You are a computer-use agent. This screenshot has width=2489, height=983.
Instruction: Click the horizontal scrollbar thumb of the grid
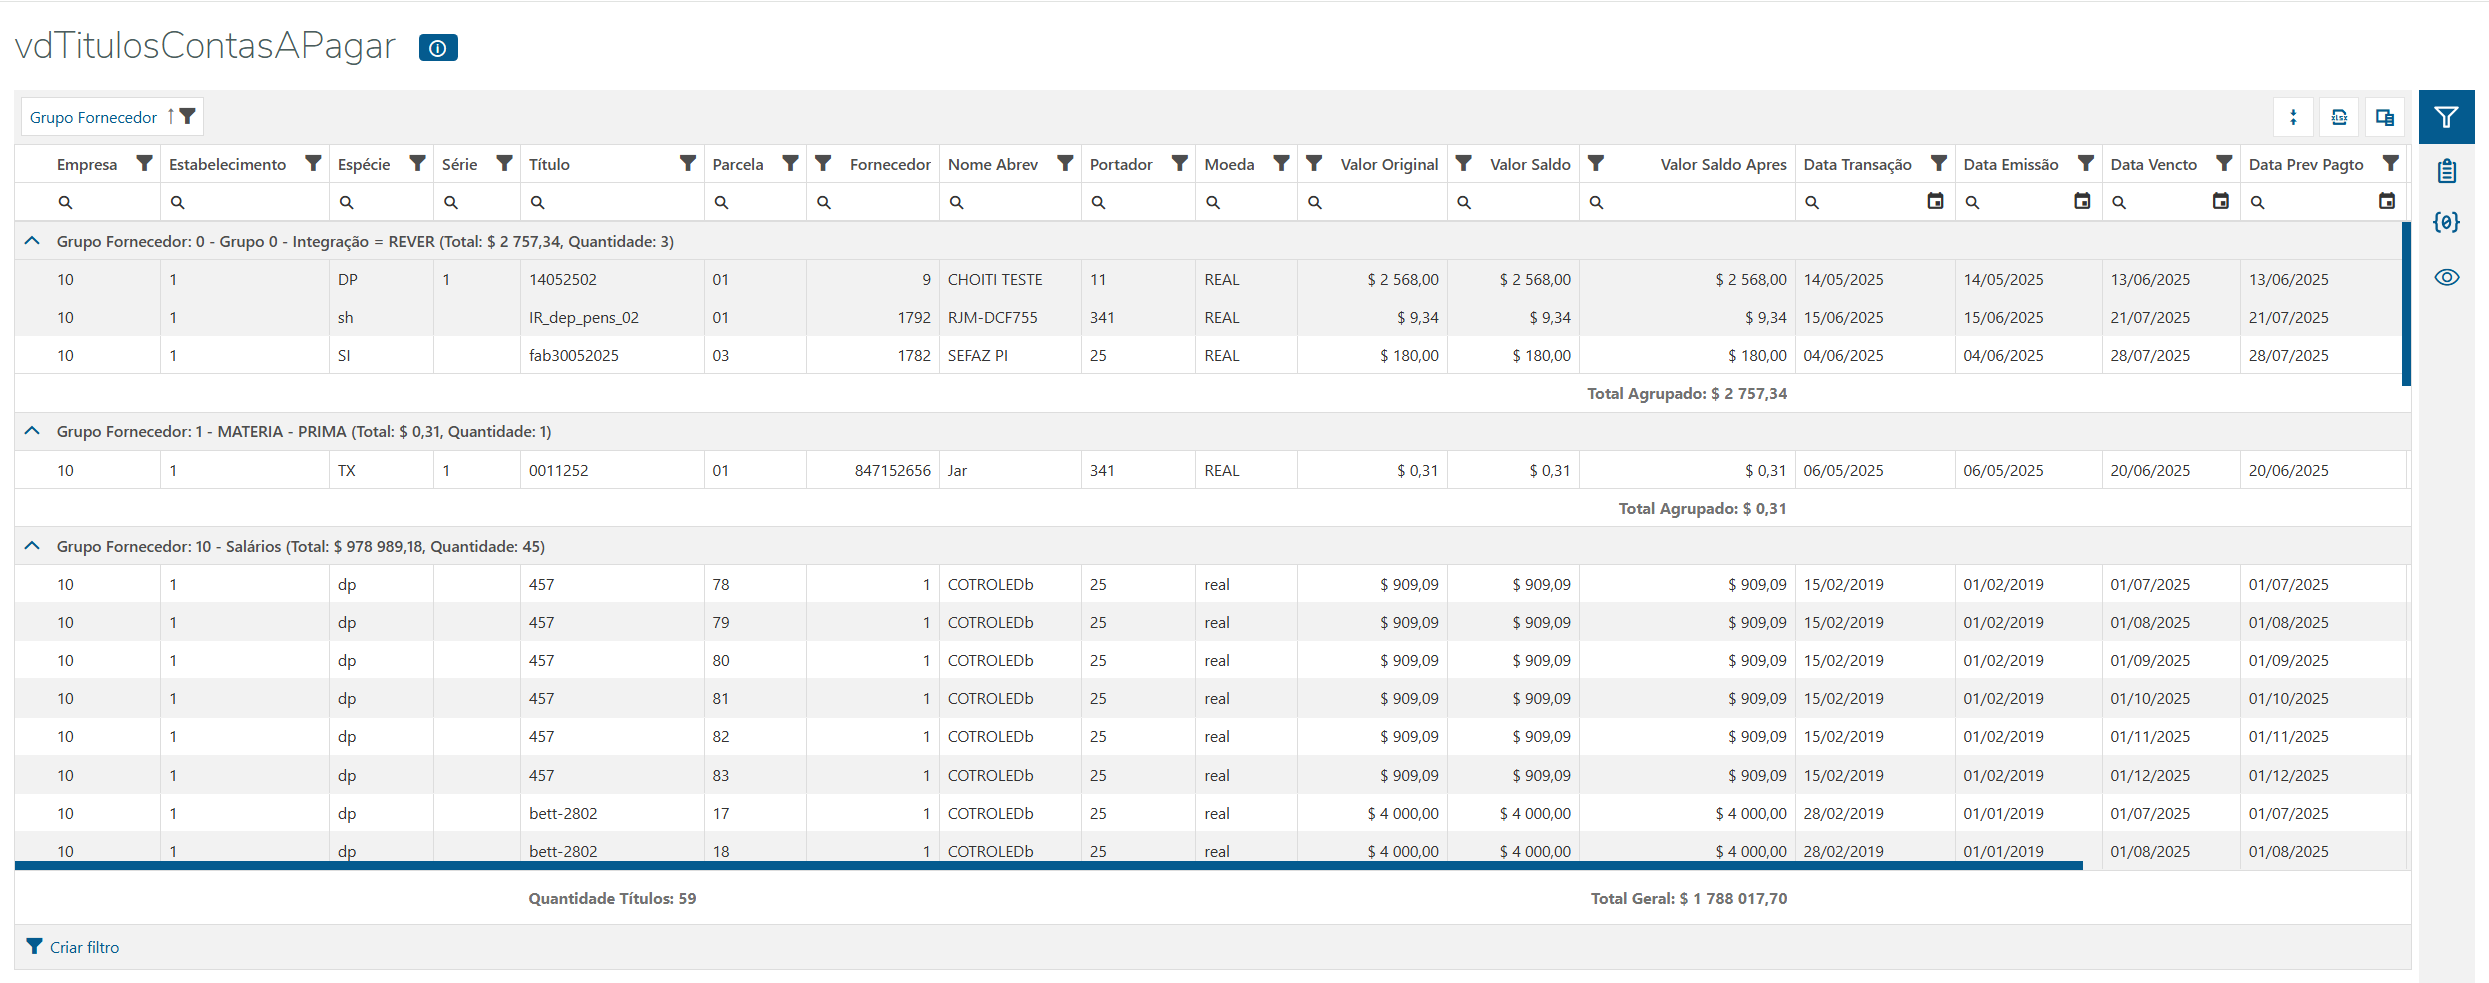[1048, 865]
